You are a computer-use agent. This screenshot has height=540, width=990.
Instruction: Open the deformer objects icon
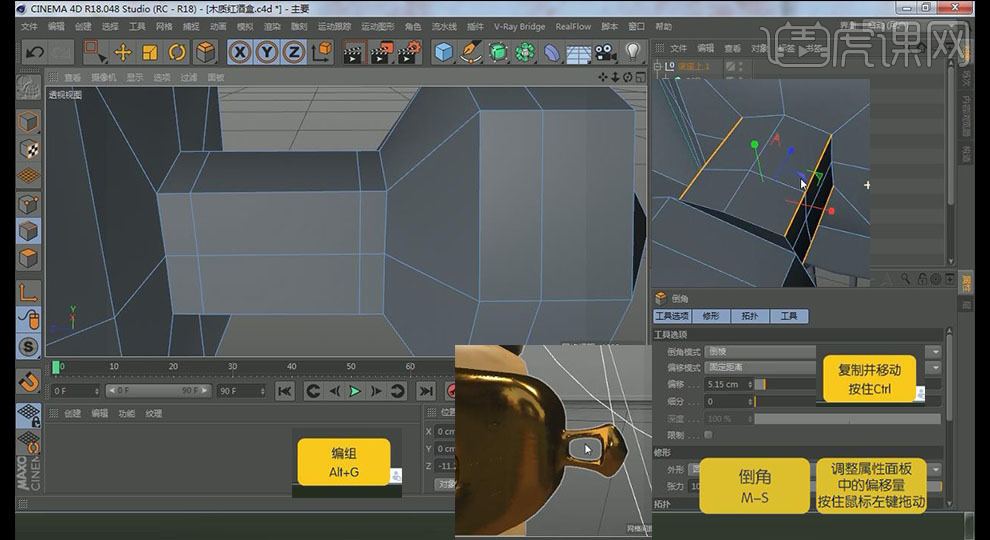[x=551, y=52]
